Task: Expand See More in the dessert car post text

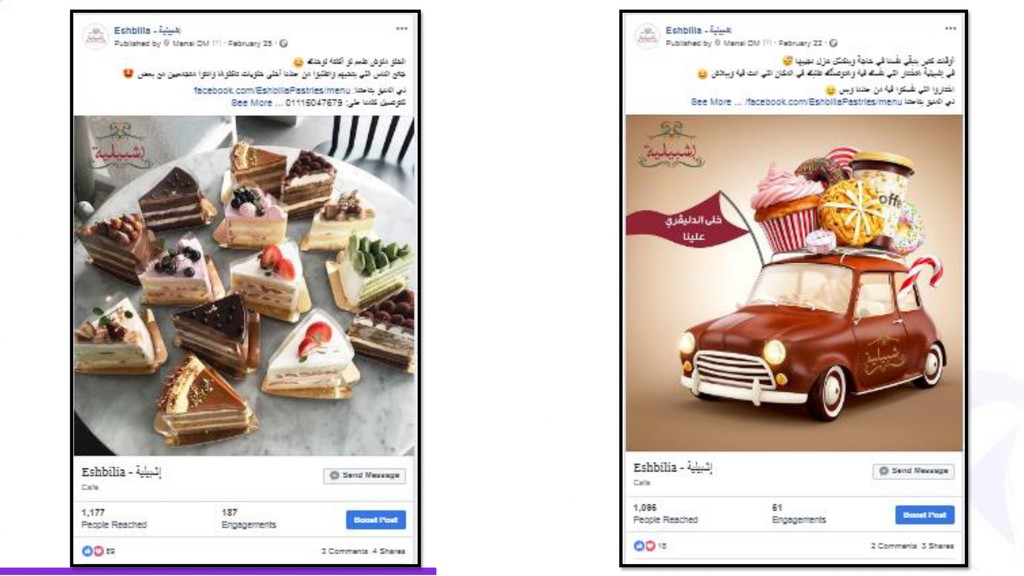Action: tap(711, 103)
